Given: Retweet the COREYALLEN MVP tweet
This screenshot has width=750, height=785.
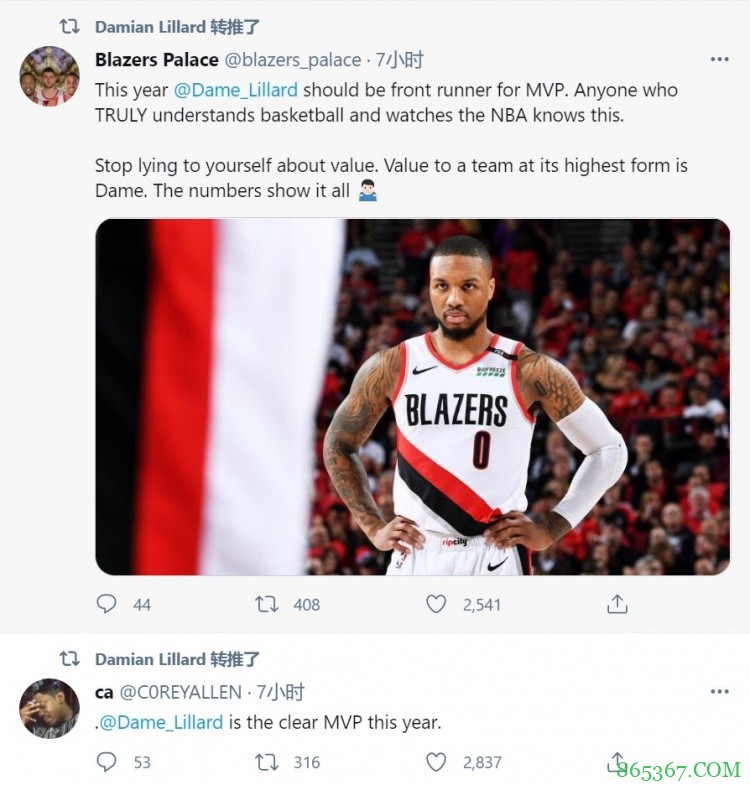Looking at the screenshot, I should (266, 762).
